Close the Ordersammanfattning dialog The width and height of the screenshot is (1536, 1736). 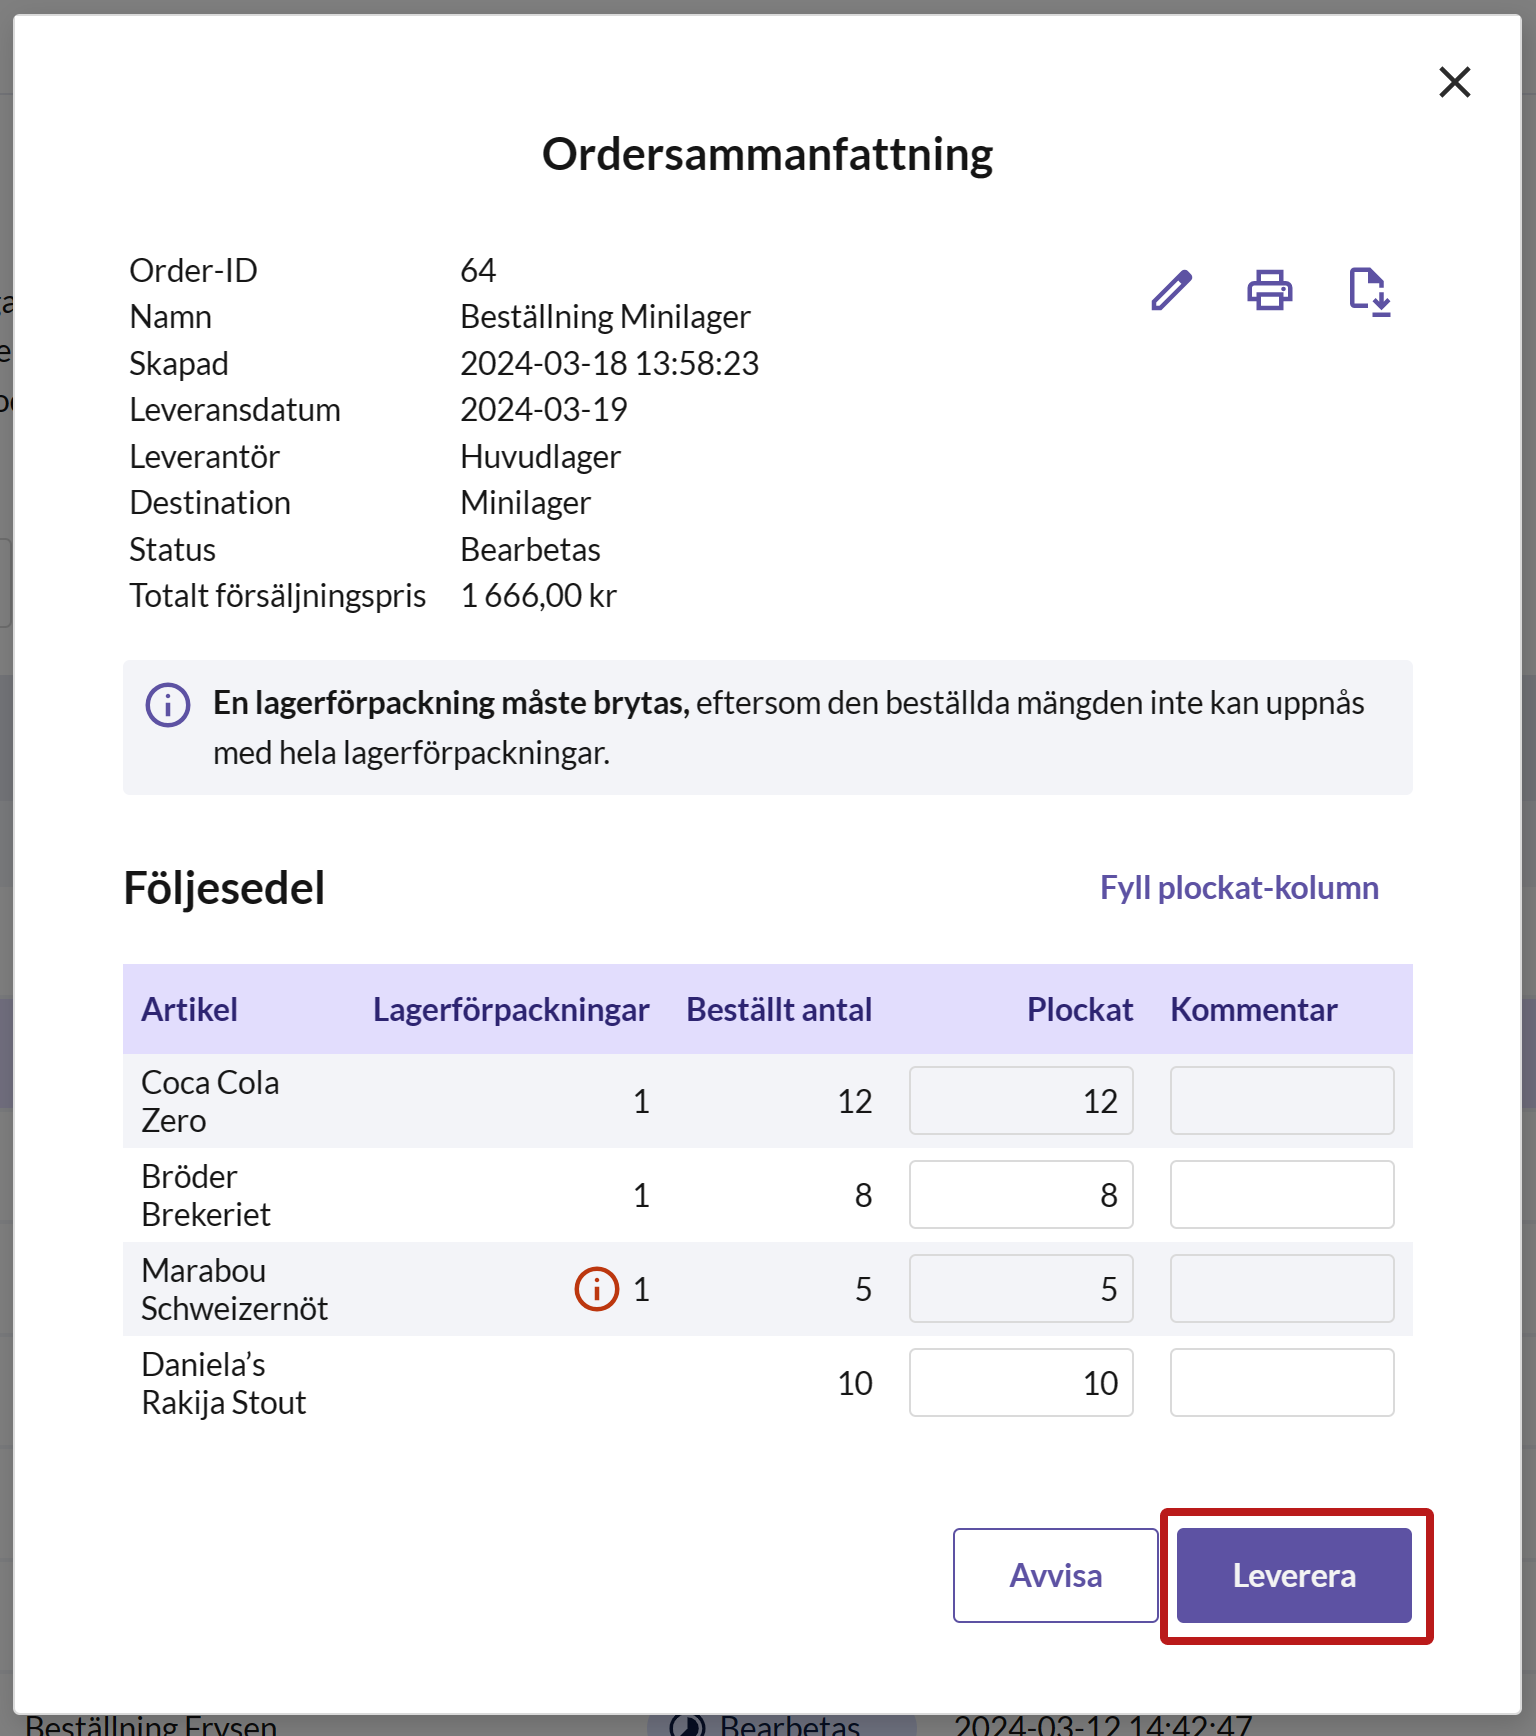1455,82
